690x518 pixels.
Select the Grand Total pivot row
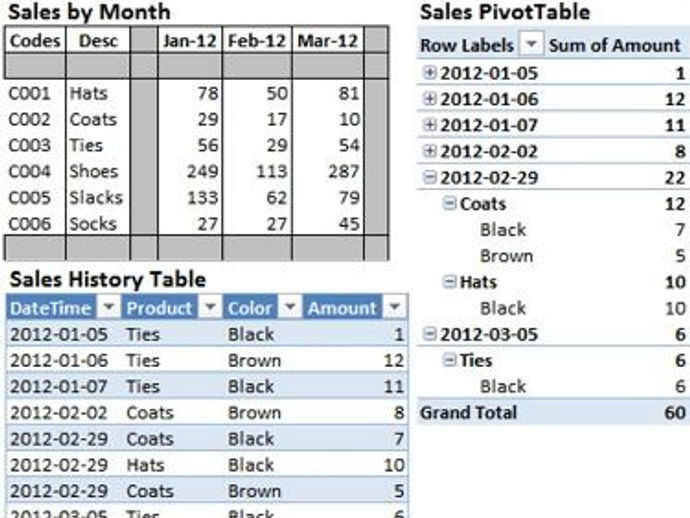click(x=554, y=412)
